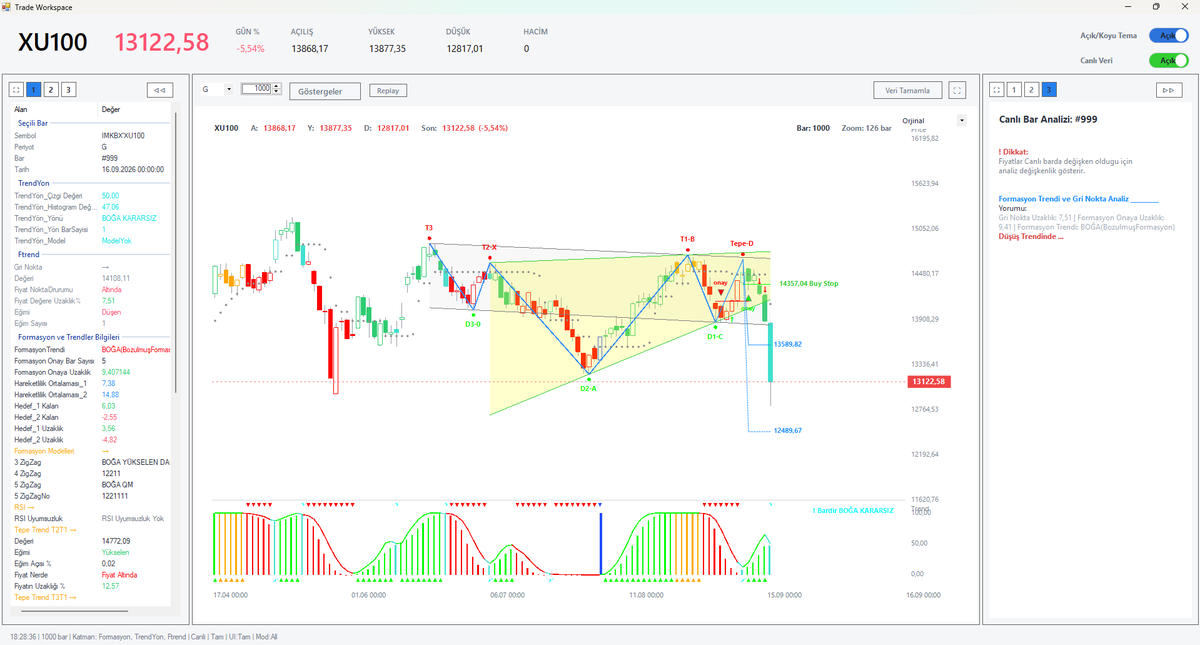Click the Tepe Trend T2T1 row

92,529
